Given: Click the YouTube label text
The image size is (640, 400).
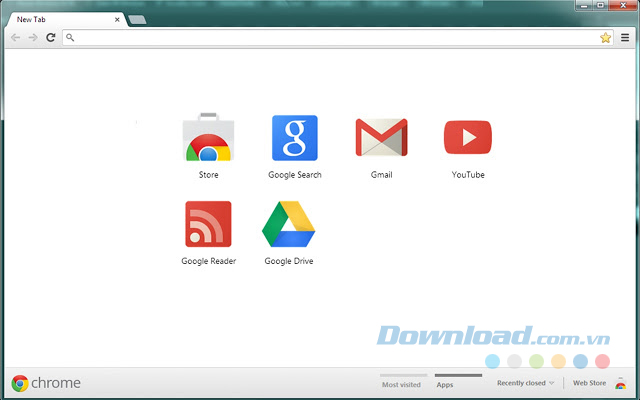Looking at the screenshot, I should click(468, 175).
